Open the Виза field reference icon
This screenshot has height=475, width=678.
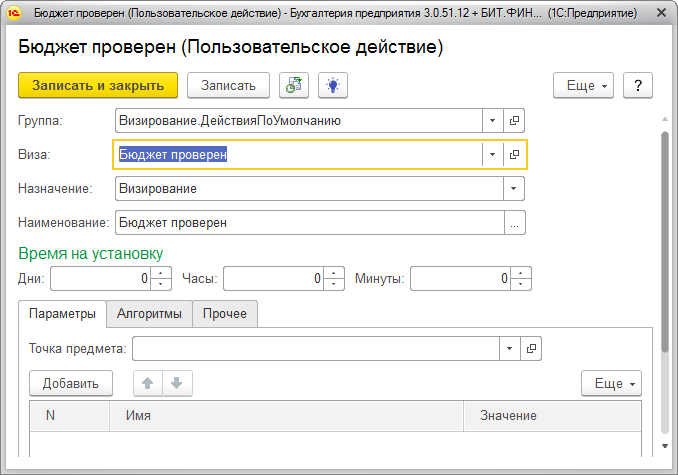[x=515, y=155]
